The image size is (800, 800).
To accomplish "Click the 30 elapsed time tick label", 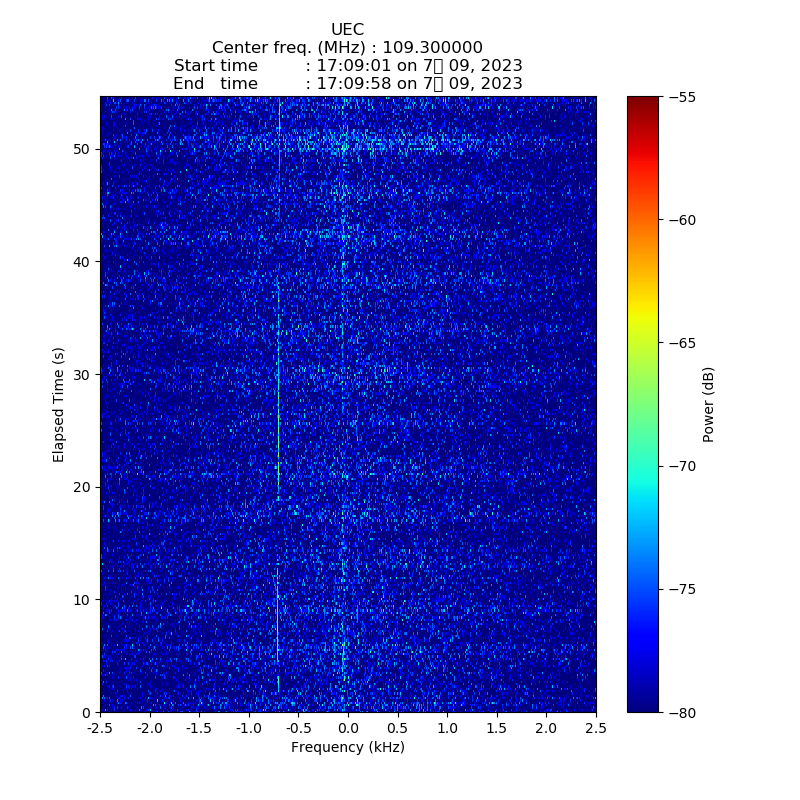I will click(82, 375).
